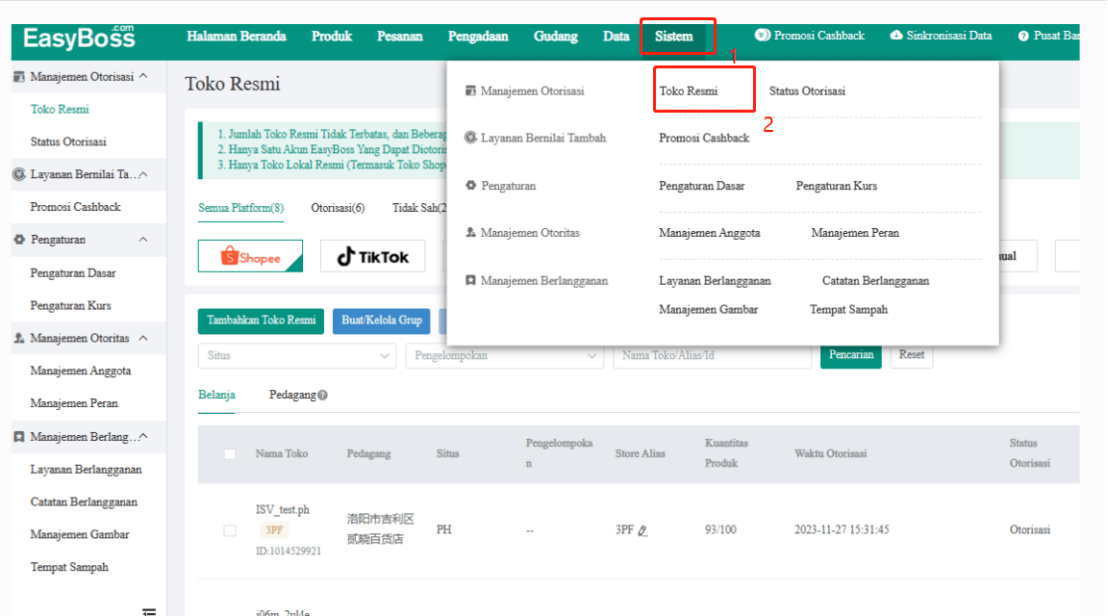Click Manajemen Otorisasi icon in dropdown menu

(x=471, y=90)
